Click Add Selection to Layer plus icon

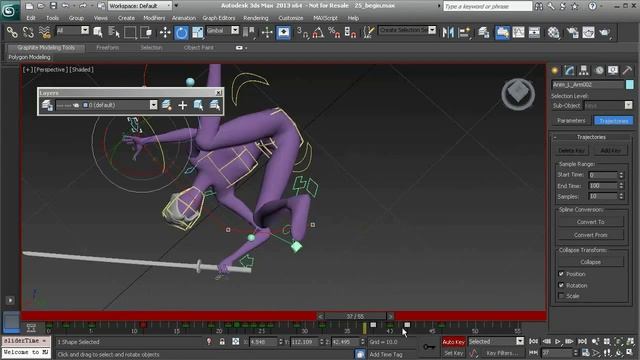point(182,105)
